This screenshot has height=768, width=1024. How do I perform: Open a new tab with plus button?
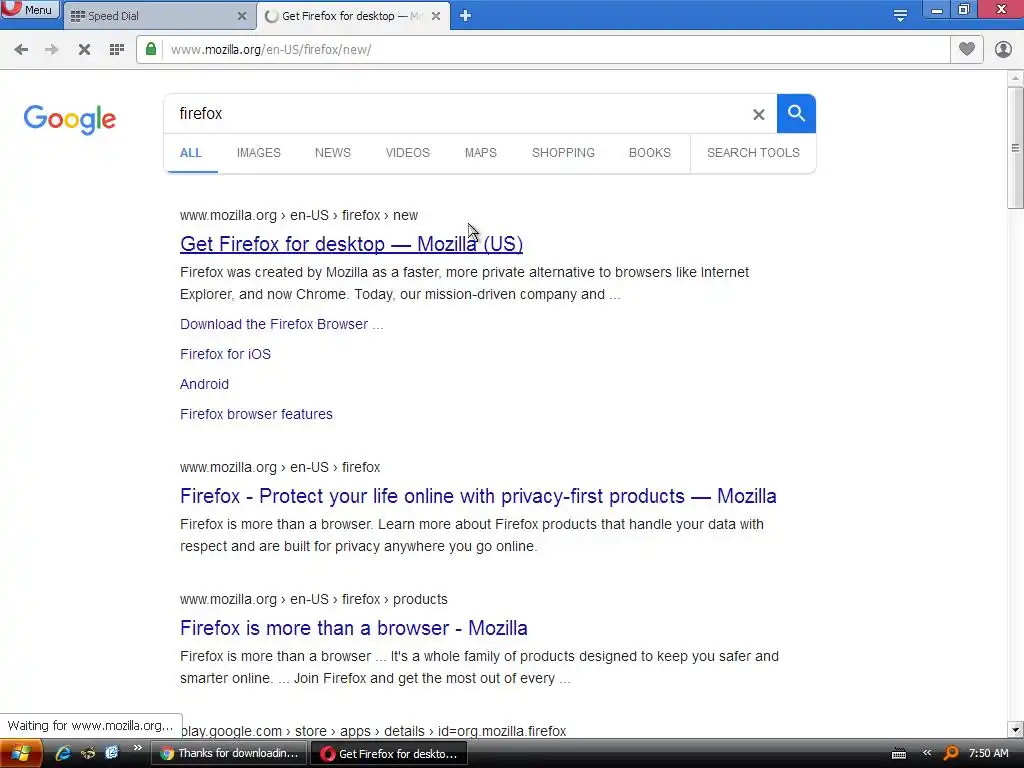pos(465,16)
